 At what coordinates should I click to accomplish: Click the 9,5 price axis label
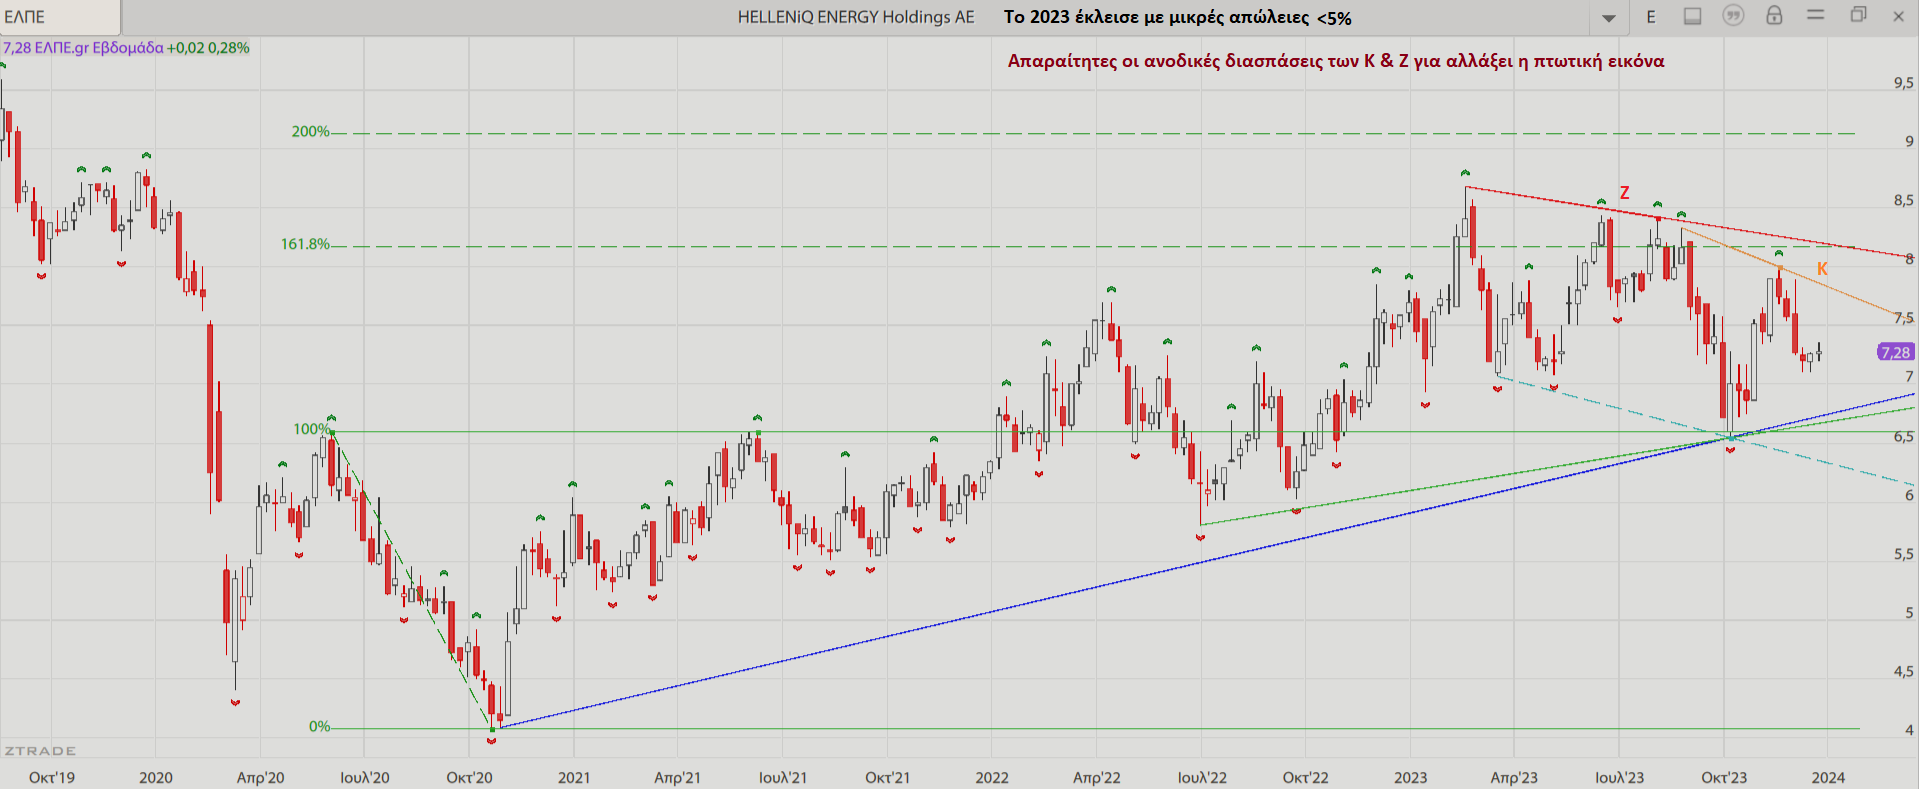[1903, 83]
